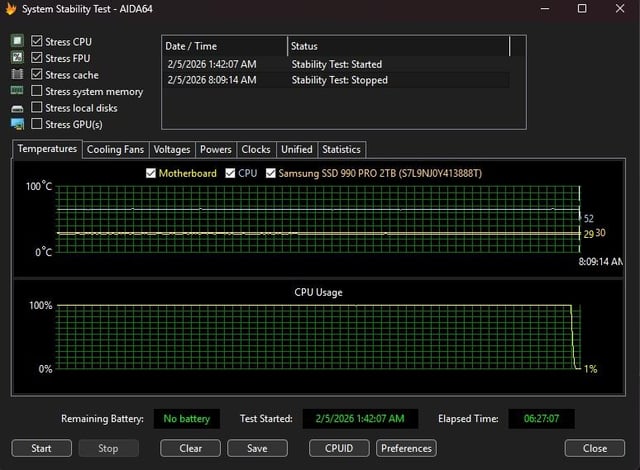
Task: Uncheck the Samsung SSD 990 PRO sensor
Action: point(271,173)
